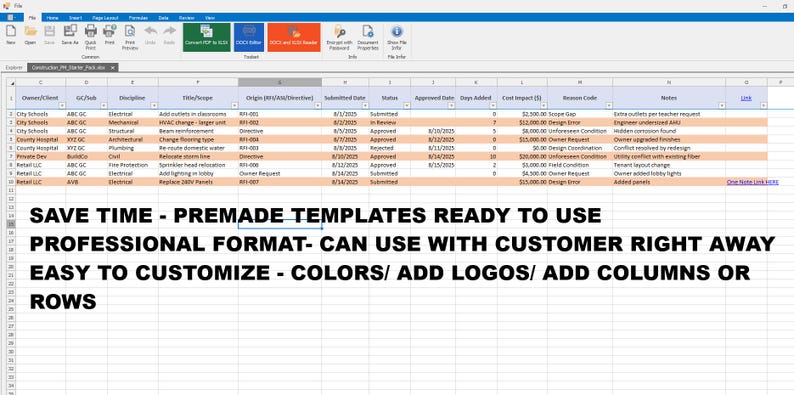Open Print Preview
794x395 pixels.
click(130, 36)
